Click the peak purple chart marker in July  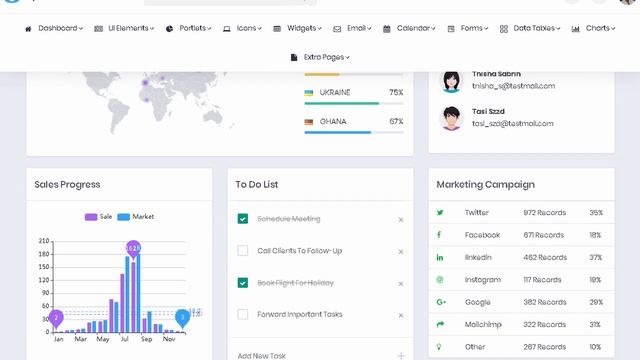click(x=133, y=249)
